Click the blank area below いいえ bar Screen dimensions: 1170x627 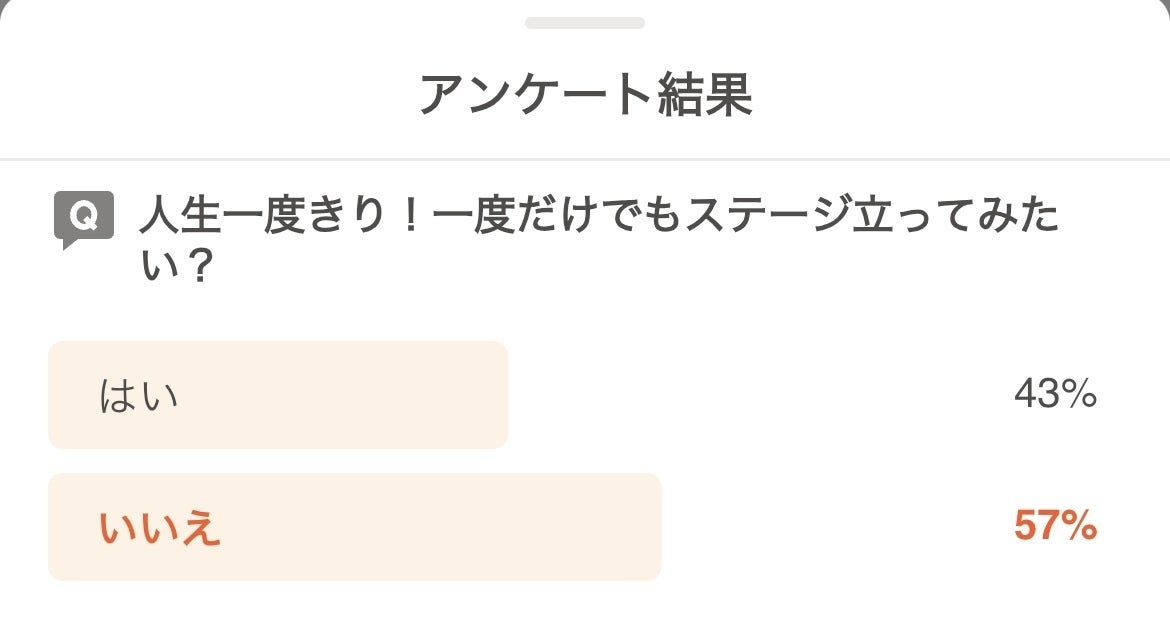[x=585, y=603]
